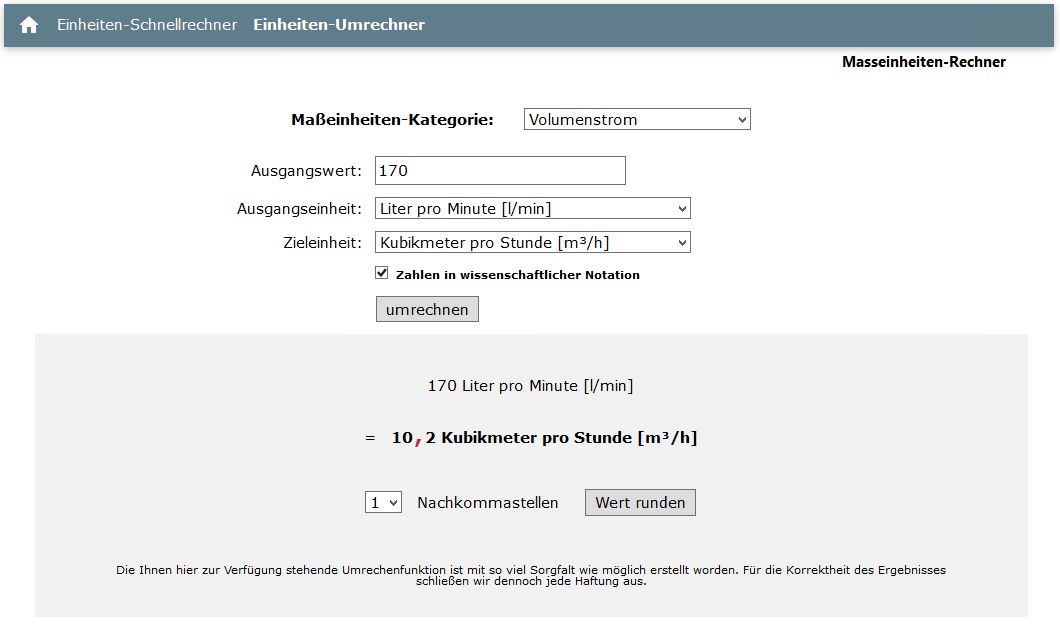Open the Maßeinheiten-Kategorie dropdown showing Volumenstrom
Viewport: 1060px width, 625px height.
pyautogui.click(x=637, y=120)
